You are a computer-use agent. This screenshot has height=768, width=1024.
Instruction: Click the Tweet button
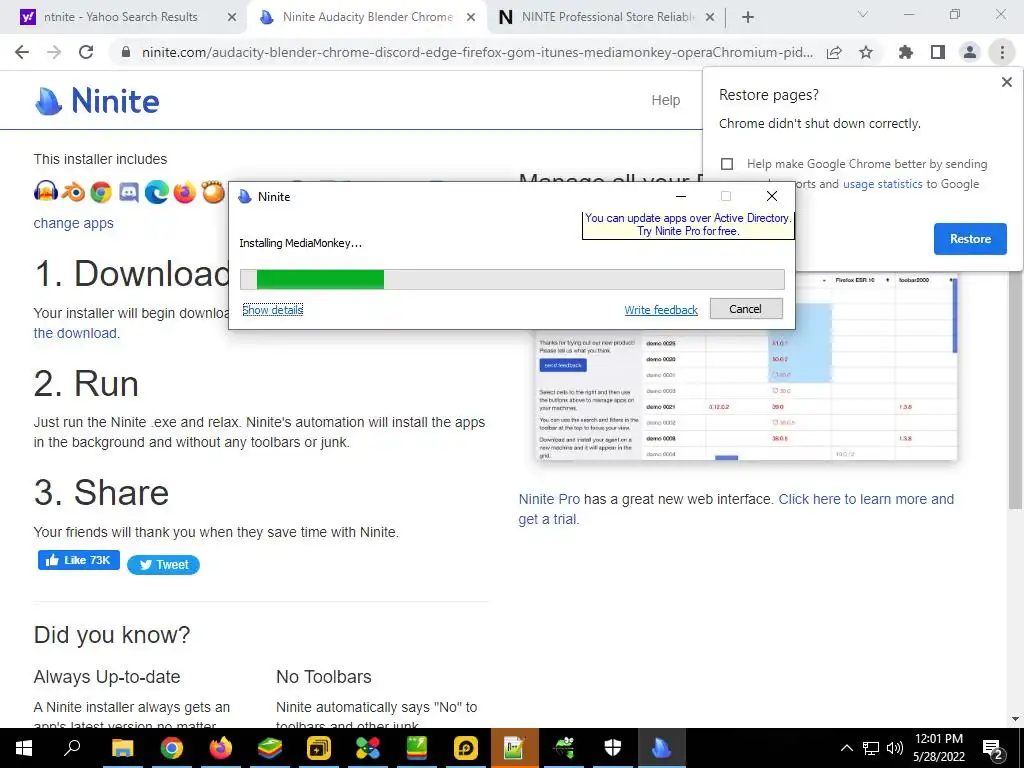click(x=163, y=565)
